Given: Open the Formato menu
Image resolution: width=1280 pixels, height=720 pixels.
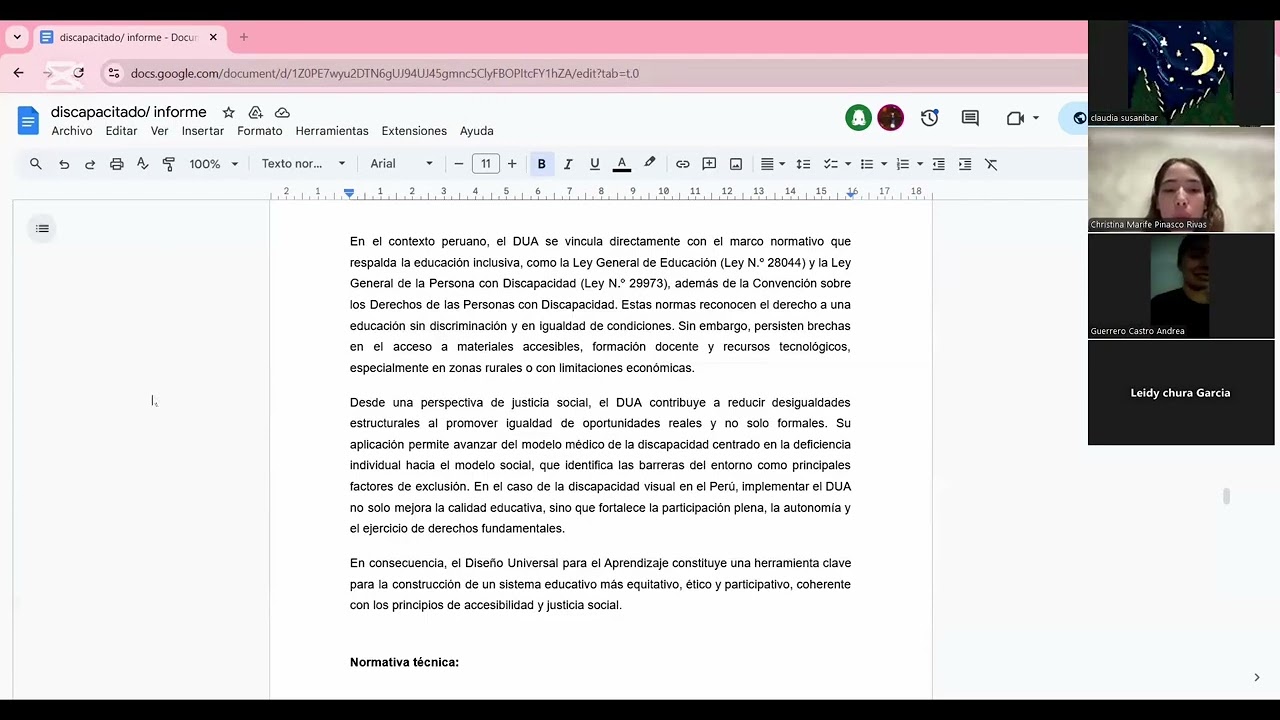Looking at the screenshot, I should point(260,131).
